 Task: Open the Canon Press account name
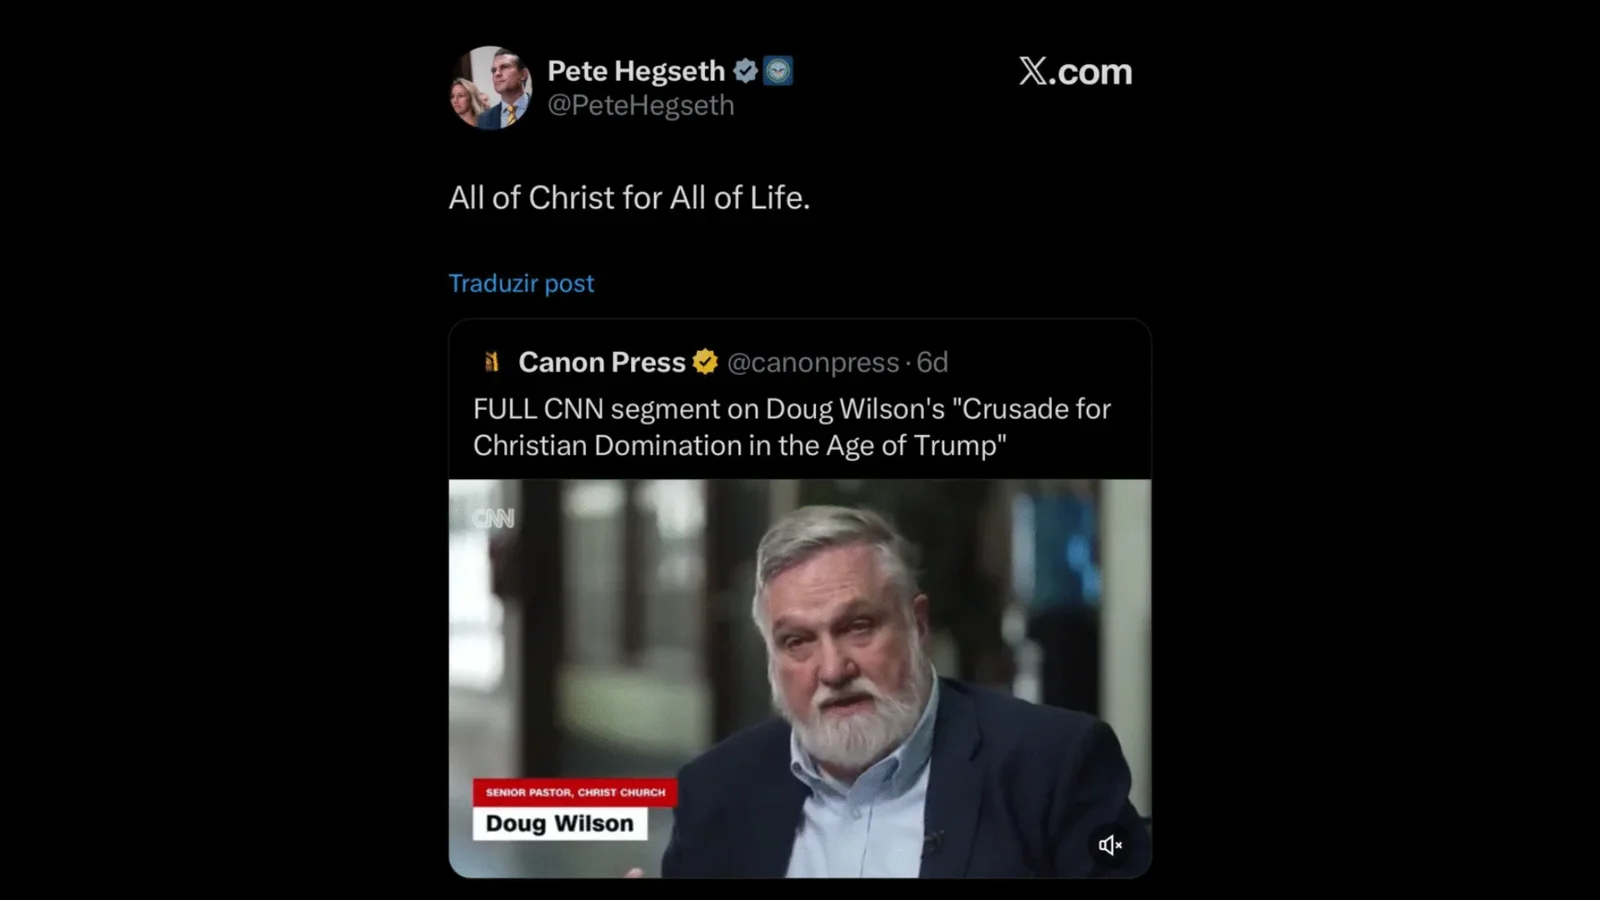point(602,362)
